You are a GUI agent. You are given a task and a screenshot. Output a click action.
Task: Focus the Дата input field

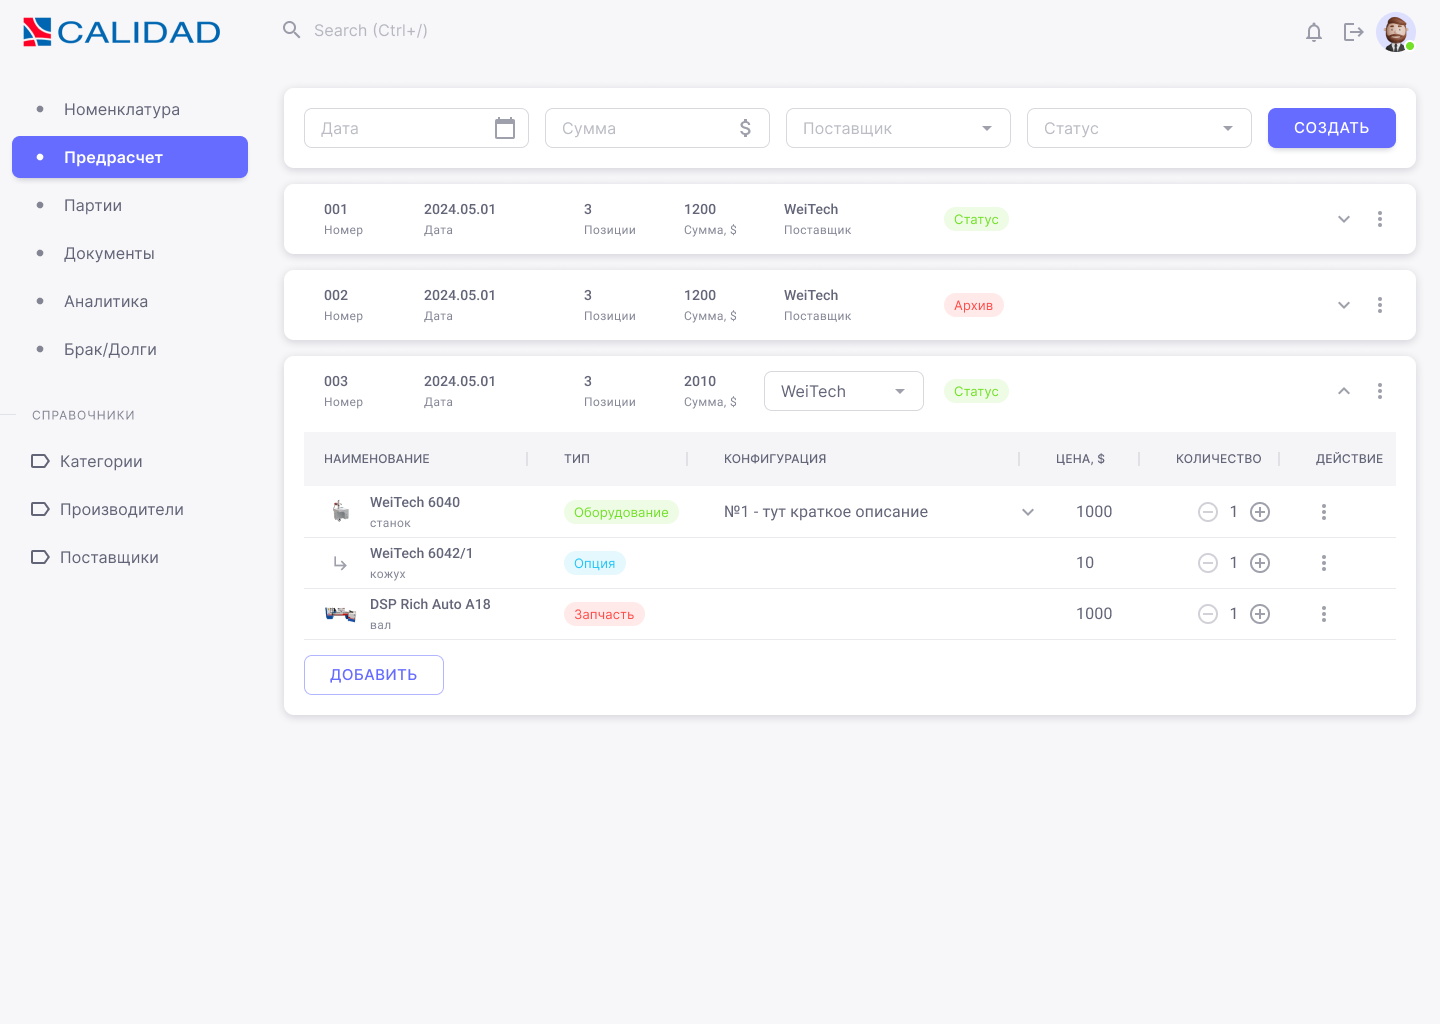tap(416, 128)
